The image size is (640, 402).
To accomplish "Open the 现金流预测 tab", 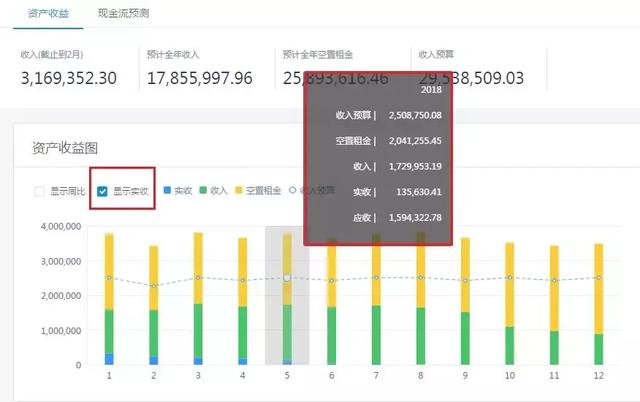I will point(126,13).
